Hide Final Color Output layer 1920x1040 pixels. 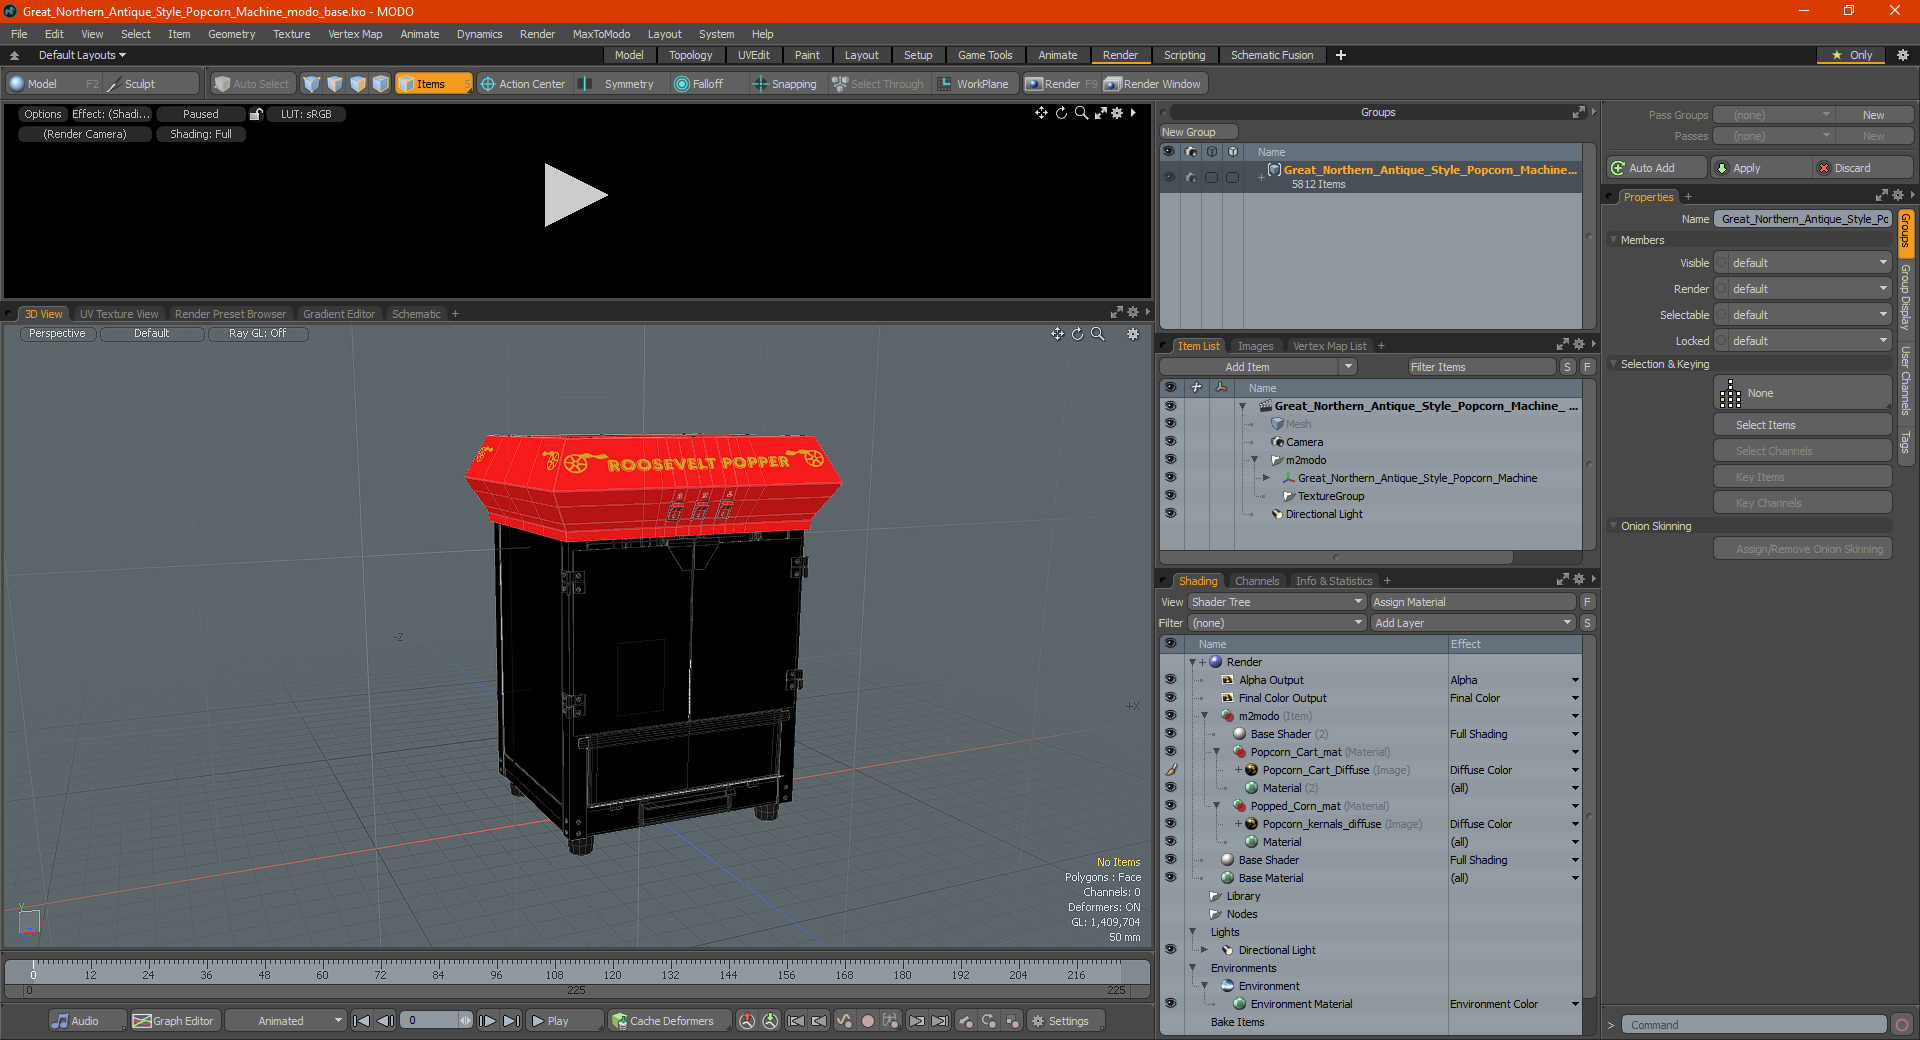point(1170,698)
